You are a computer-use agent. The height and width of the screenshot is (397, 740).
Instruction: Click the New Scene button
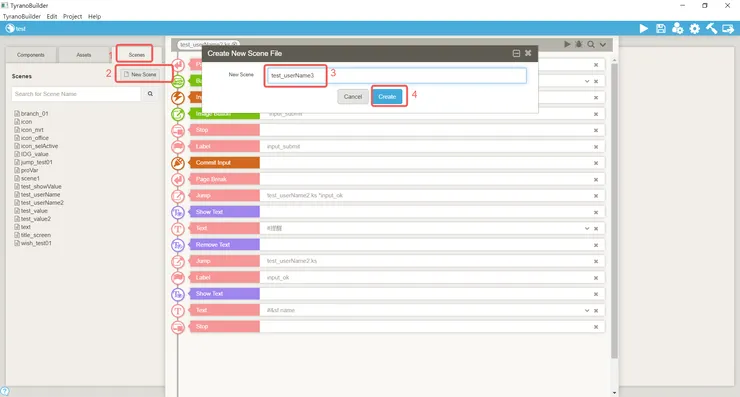[x=140, y=75]
